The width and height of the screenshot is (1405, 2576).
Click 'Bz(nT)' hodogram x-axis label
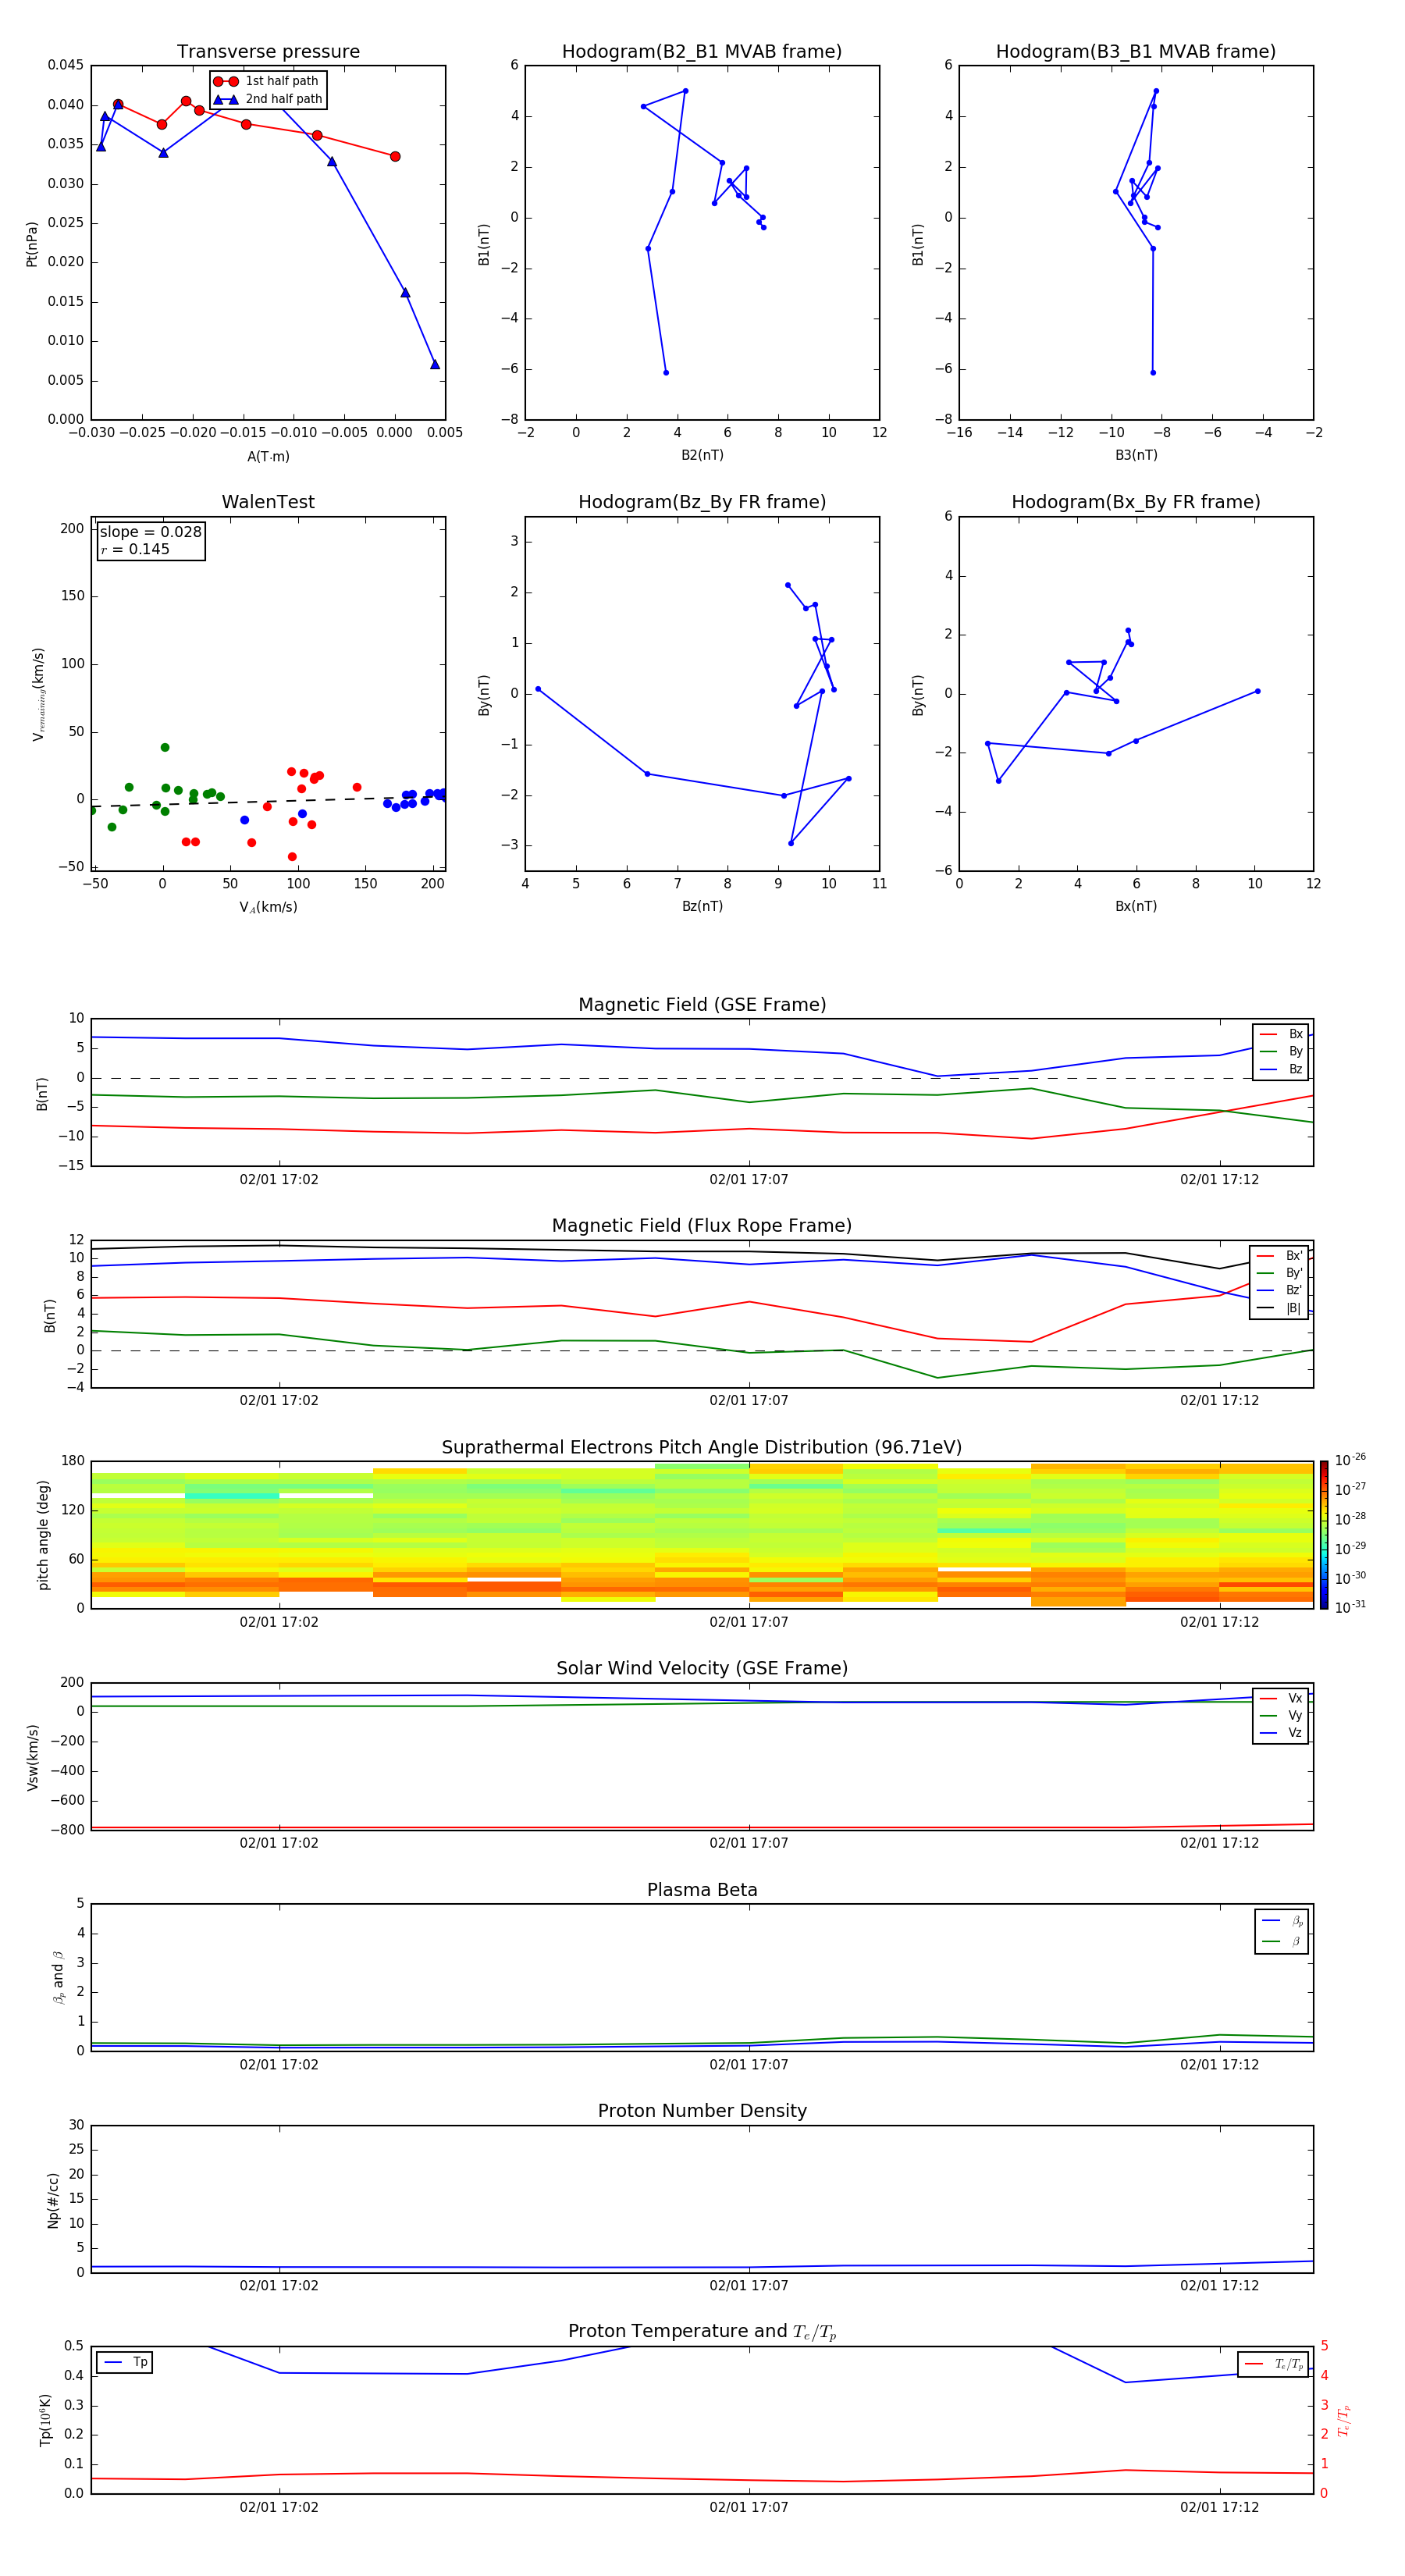pyautogui.click(x=702, y=907)
